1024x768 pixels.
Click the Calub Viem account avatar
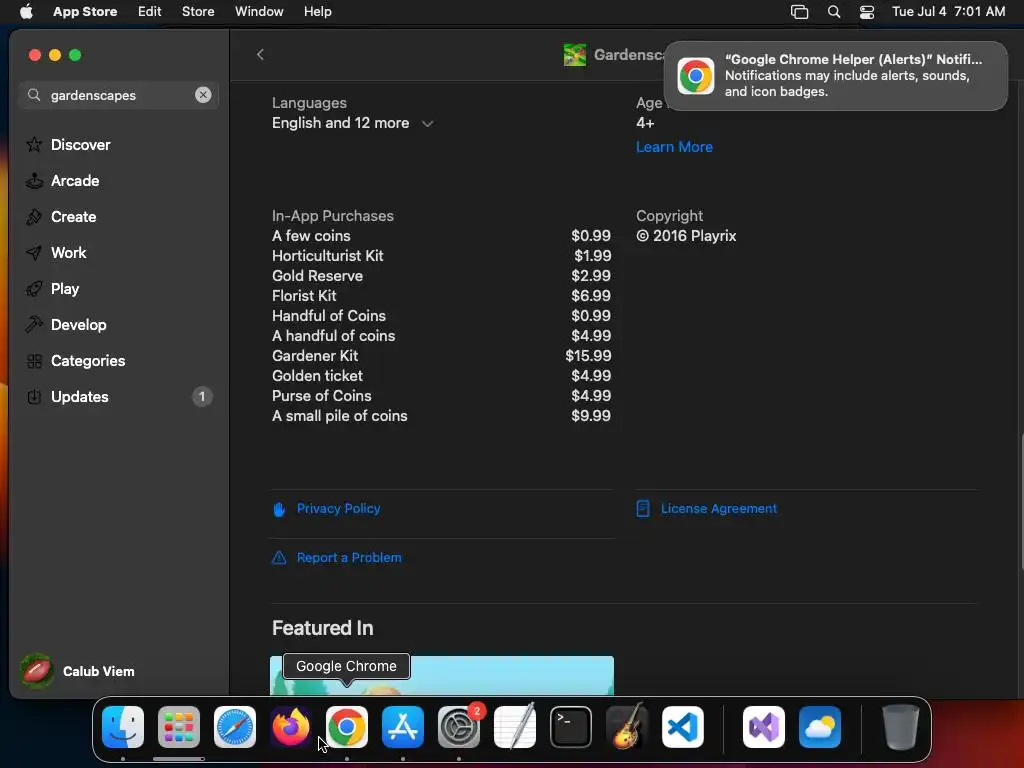37,671
